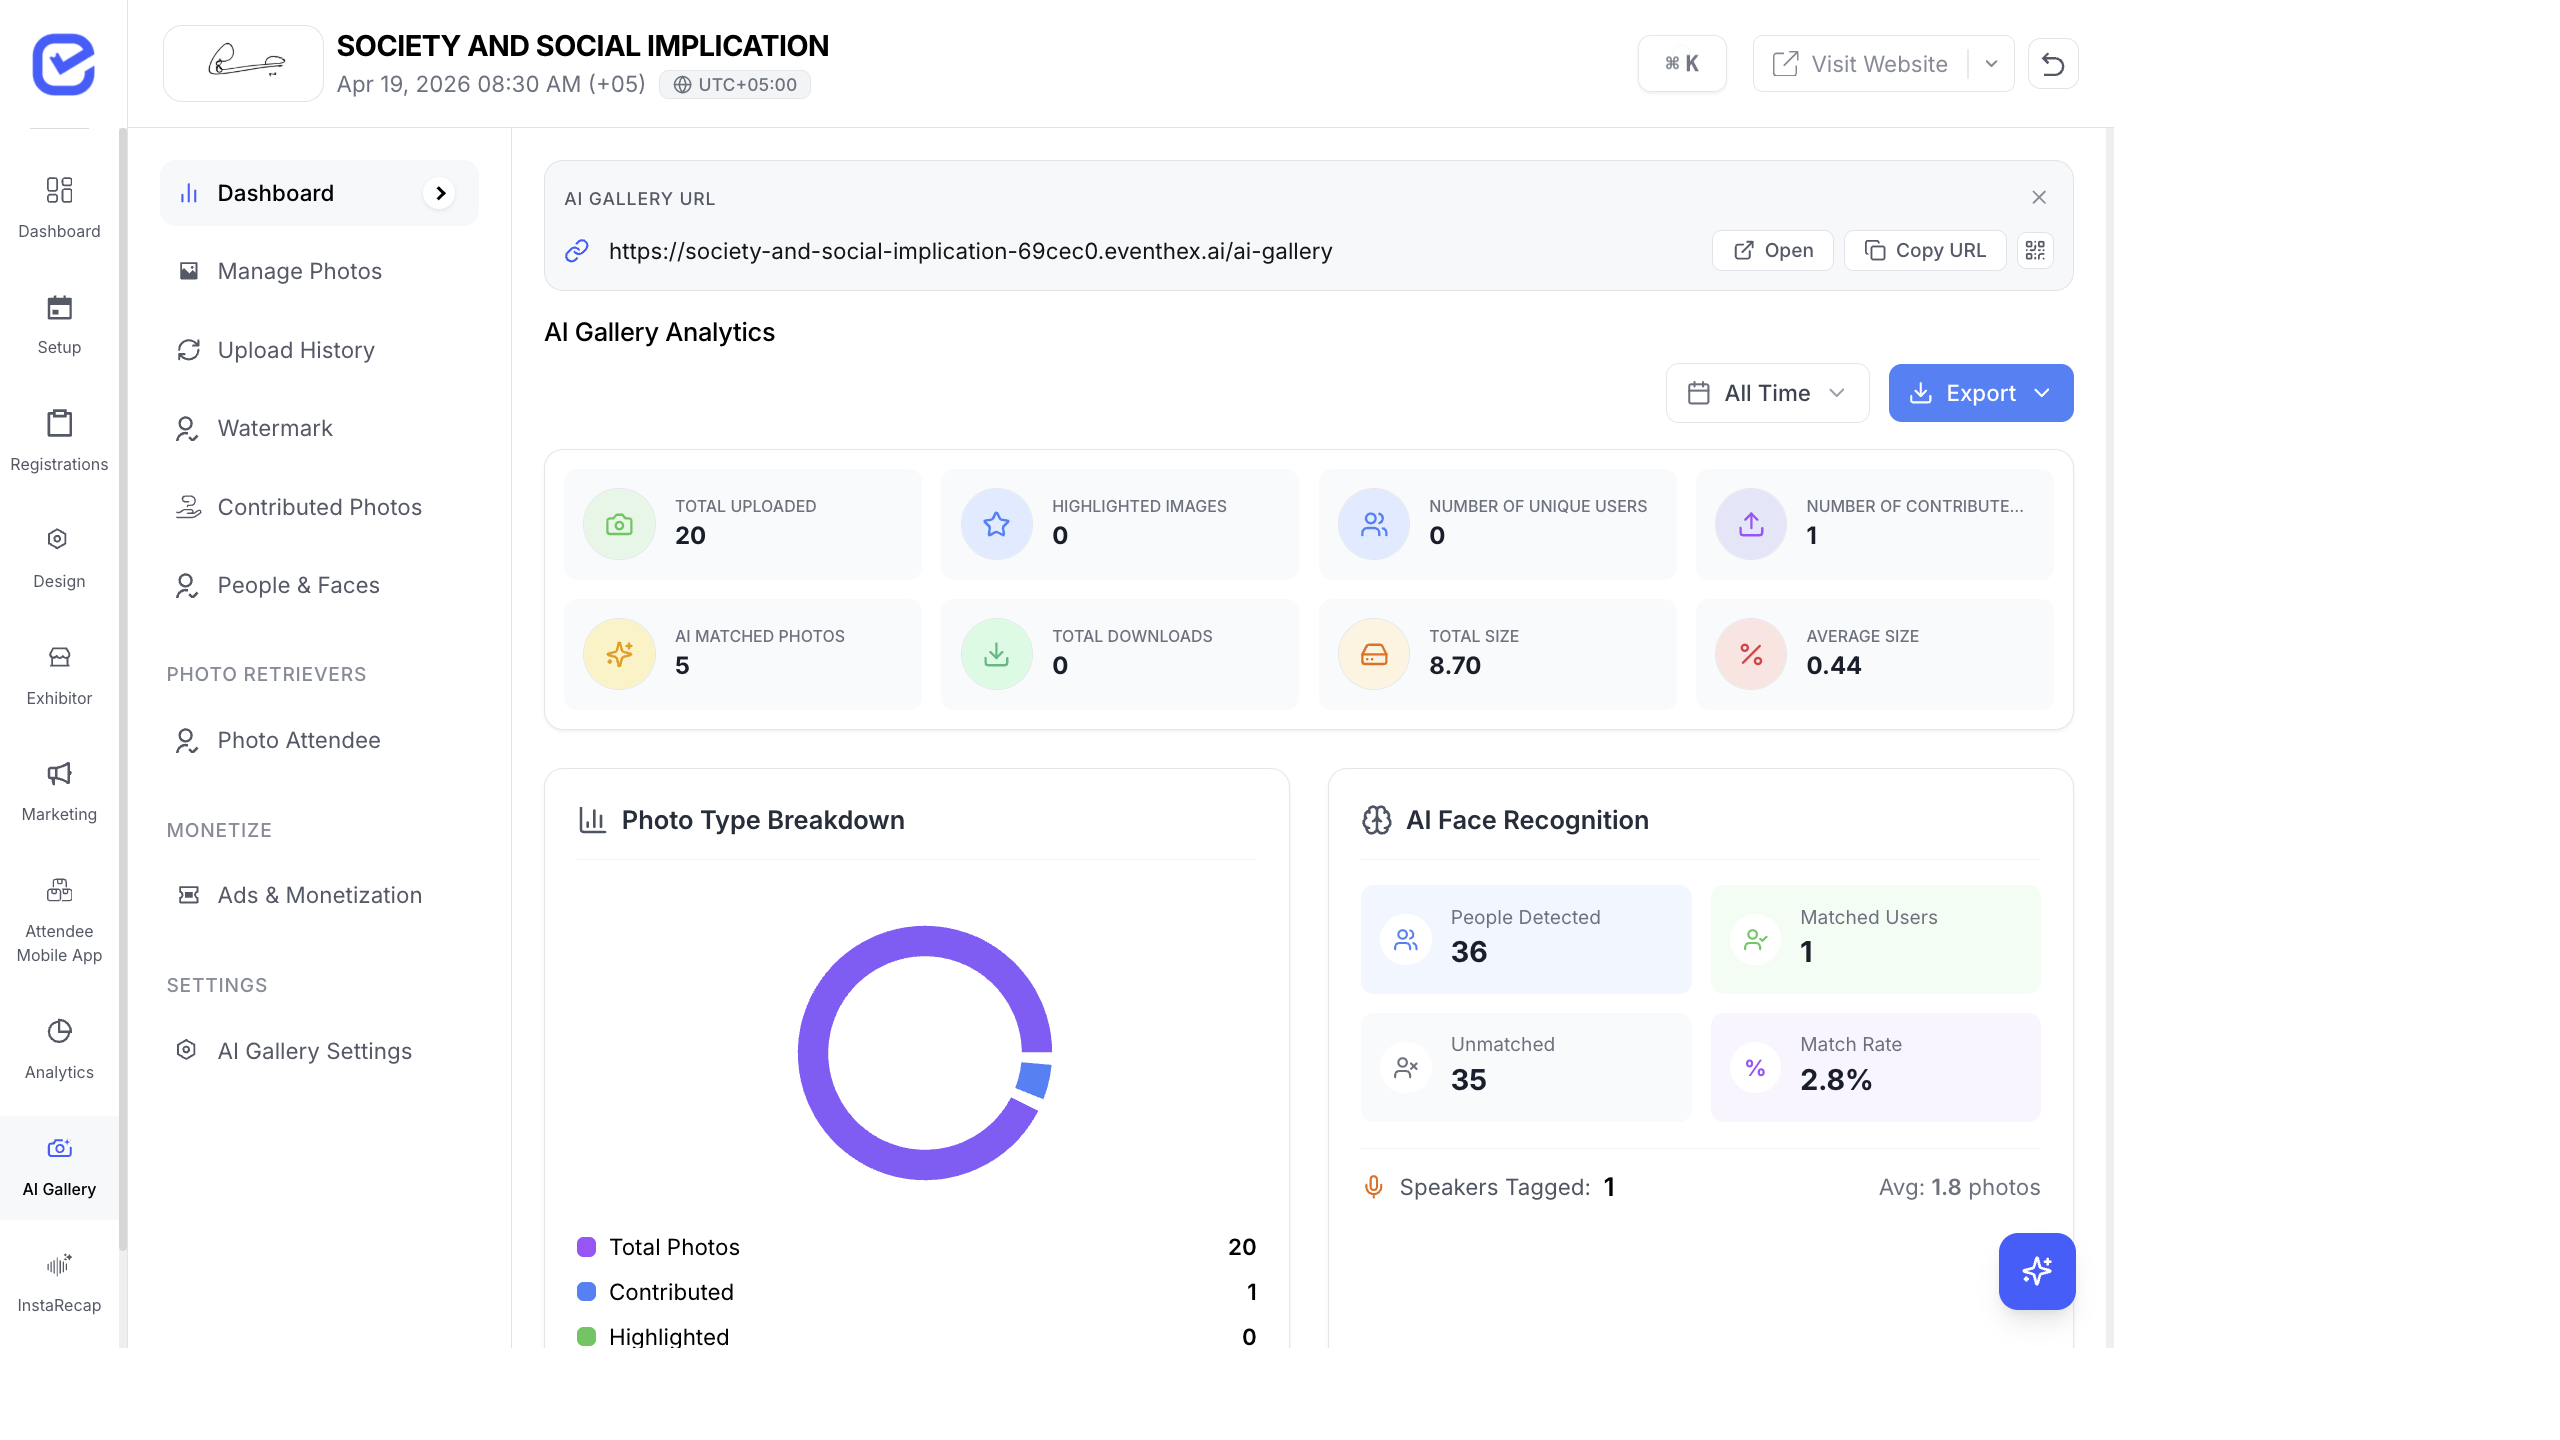Open the Dashboard main nav item

click(59, 208)
